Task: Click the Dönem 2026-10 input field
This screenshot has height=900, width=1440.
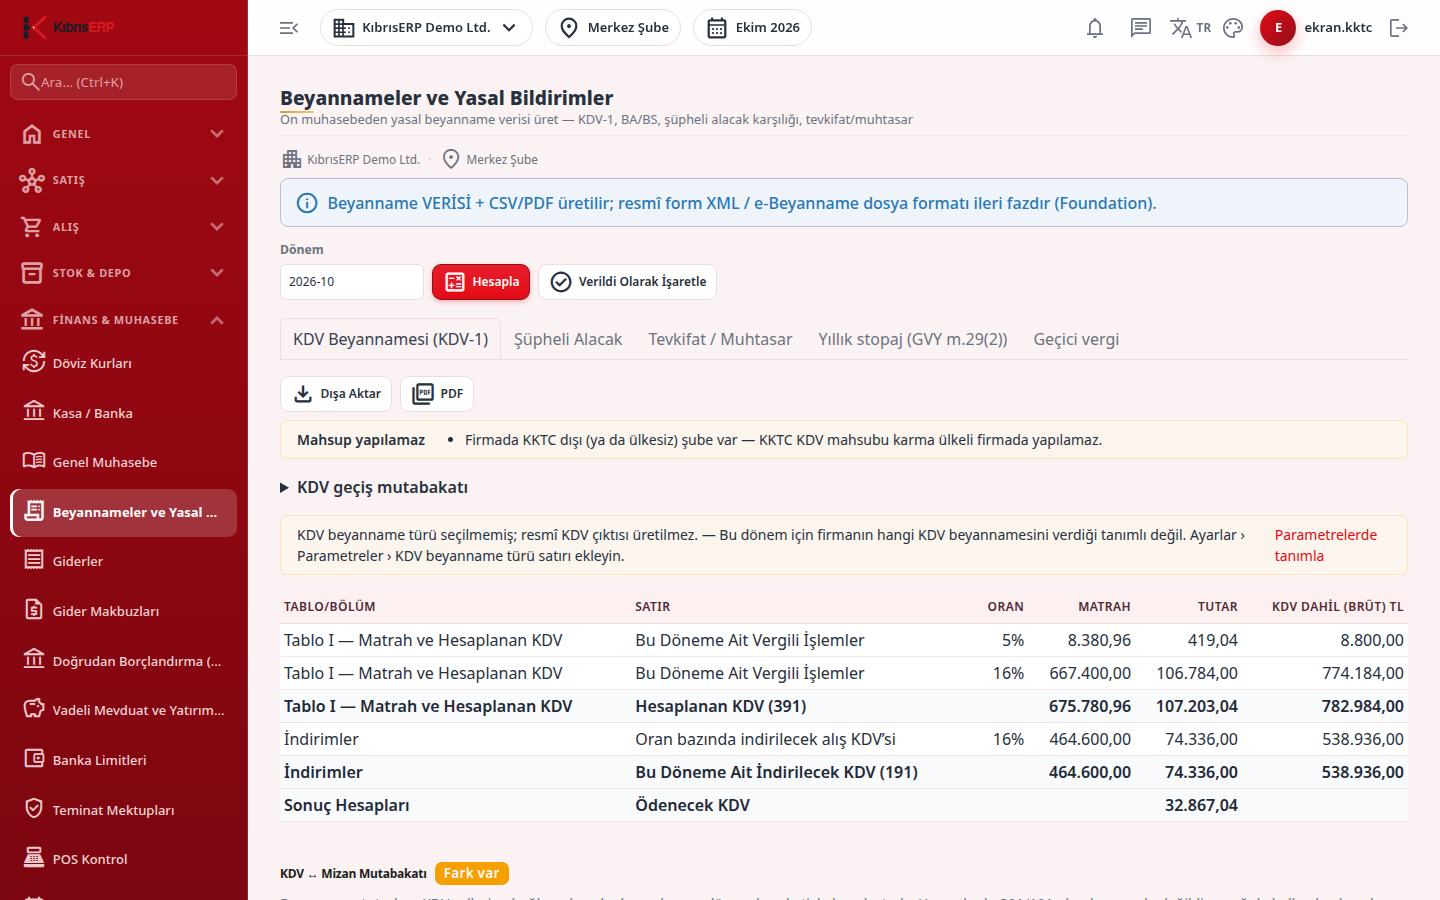Action: (352, 282)
